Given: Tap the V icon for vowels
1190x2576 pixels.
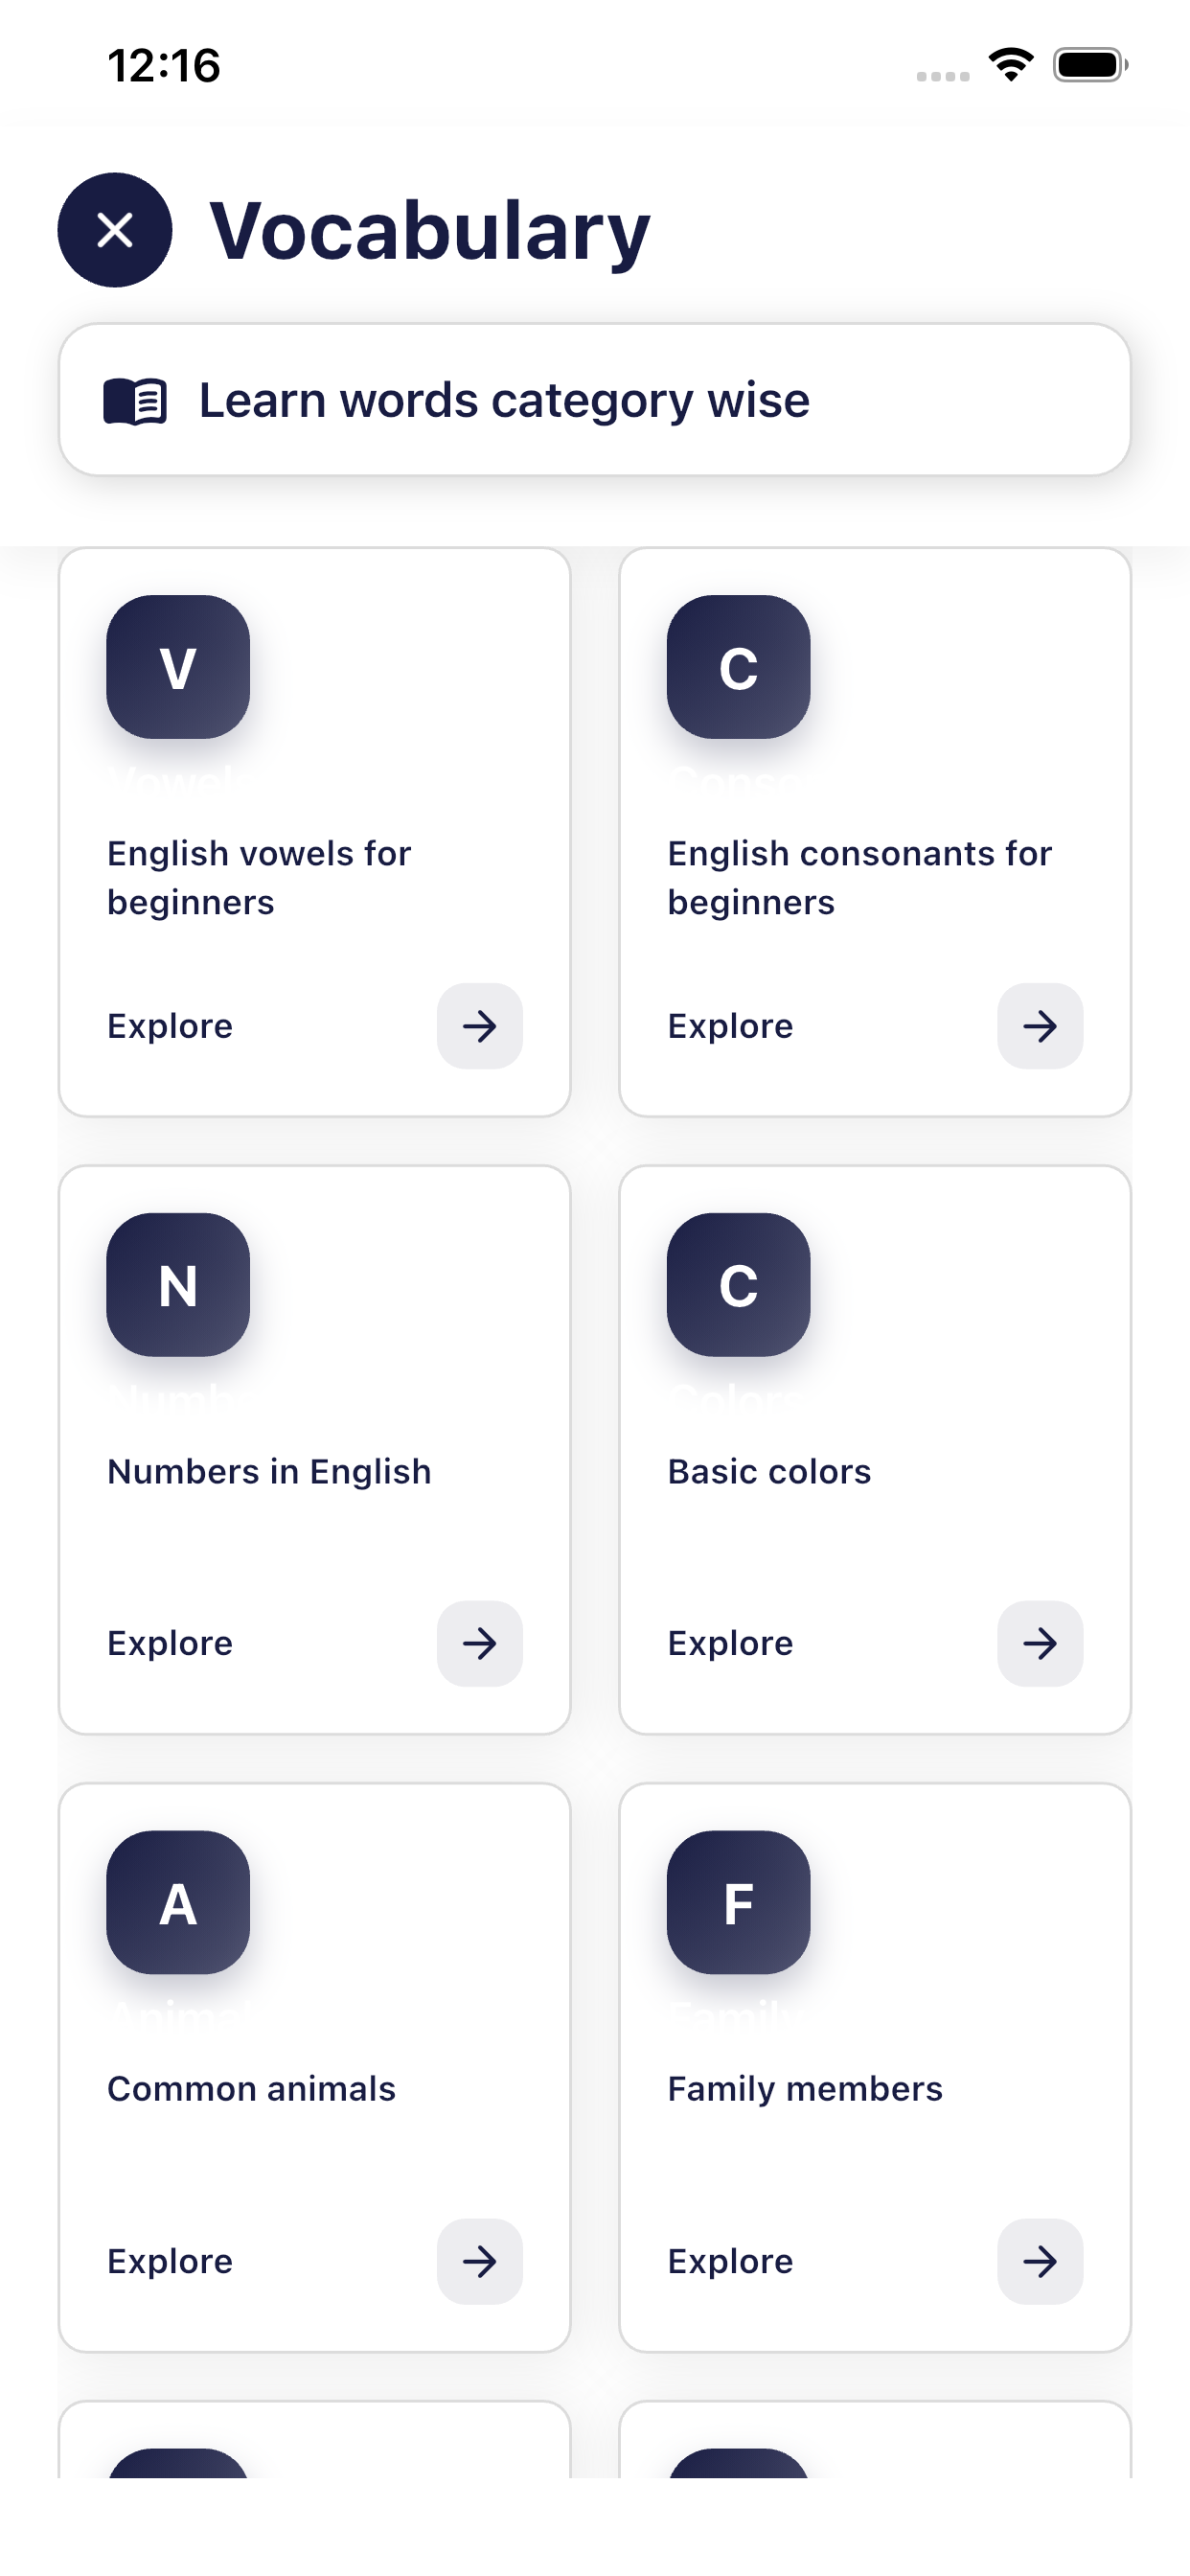Looking at the screenshot, I should pos(178,667).
